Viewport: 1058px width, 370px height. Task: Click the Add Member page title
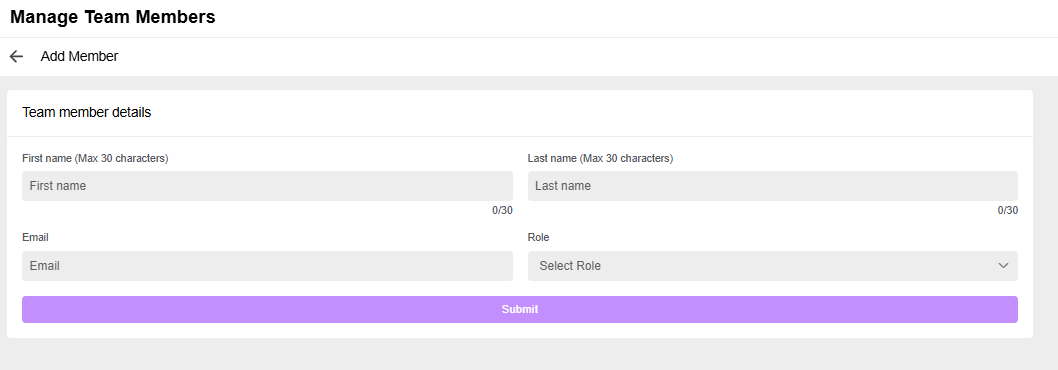79,57
